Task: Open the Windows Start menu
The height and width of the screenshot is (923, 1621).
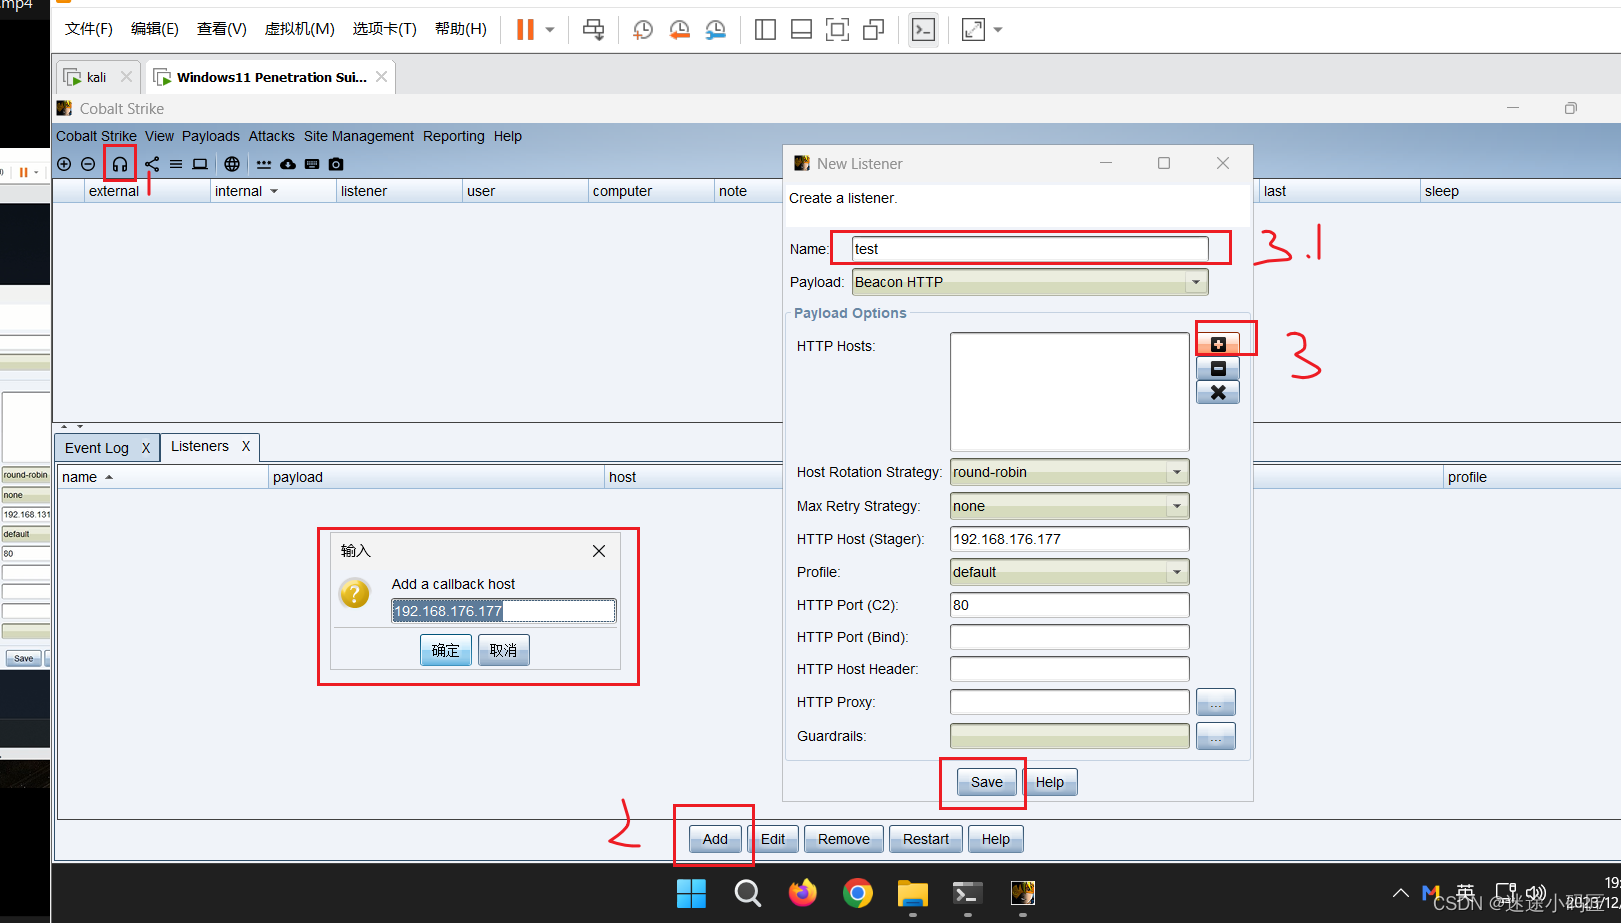Action: coord(691,893)
